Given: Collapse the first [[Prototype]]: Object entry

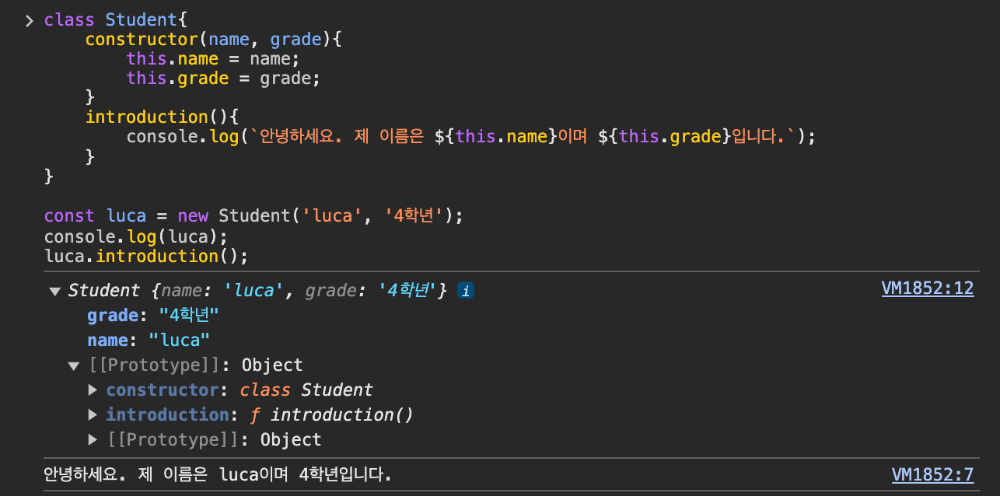Looking at the screenshot, I should (74, 367).
